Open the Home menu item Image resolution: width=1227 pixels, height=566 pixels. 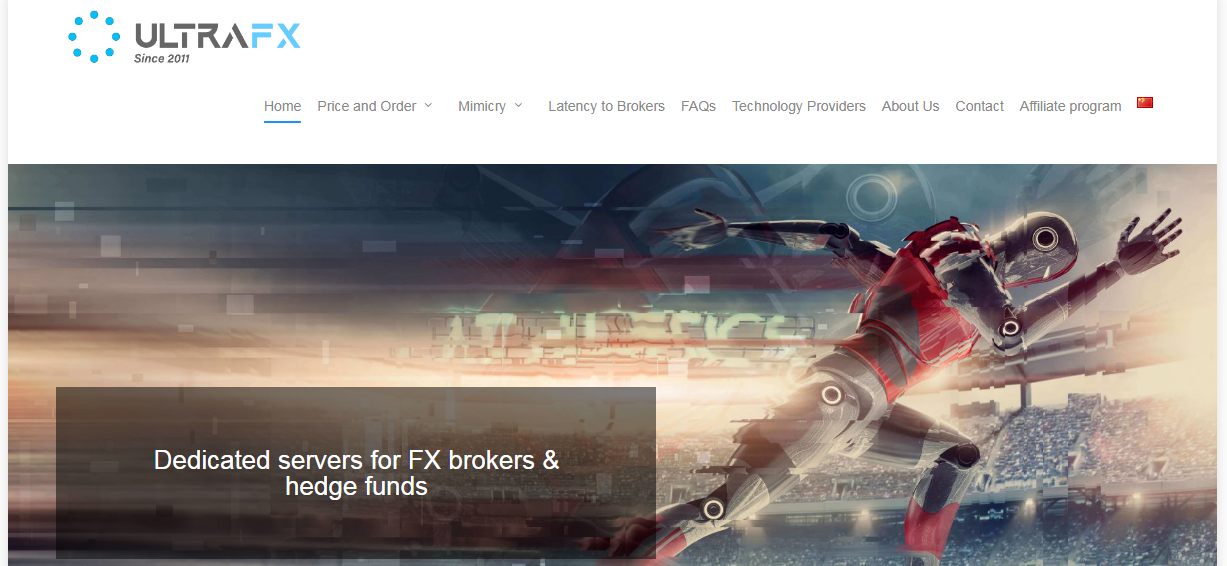coord(282,106)
